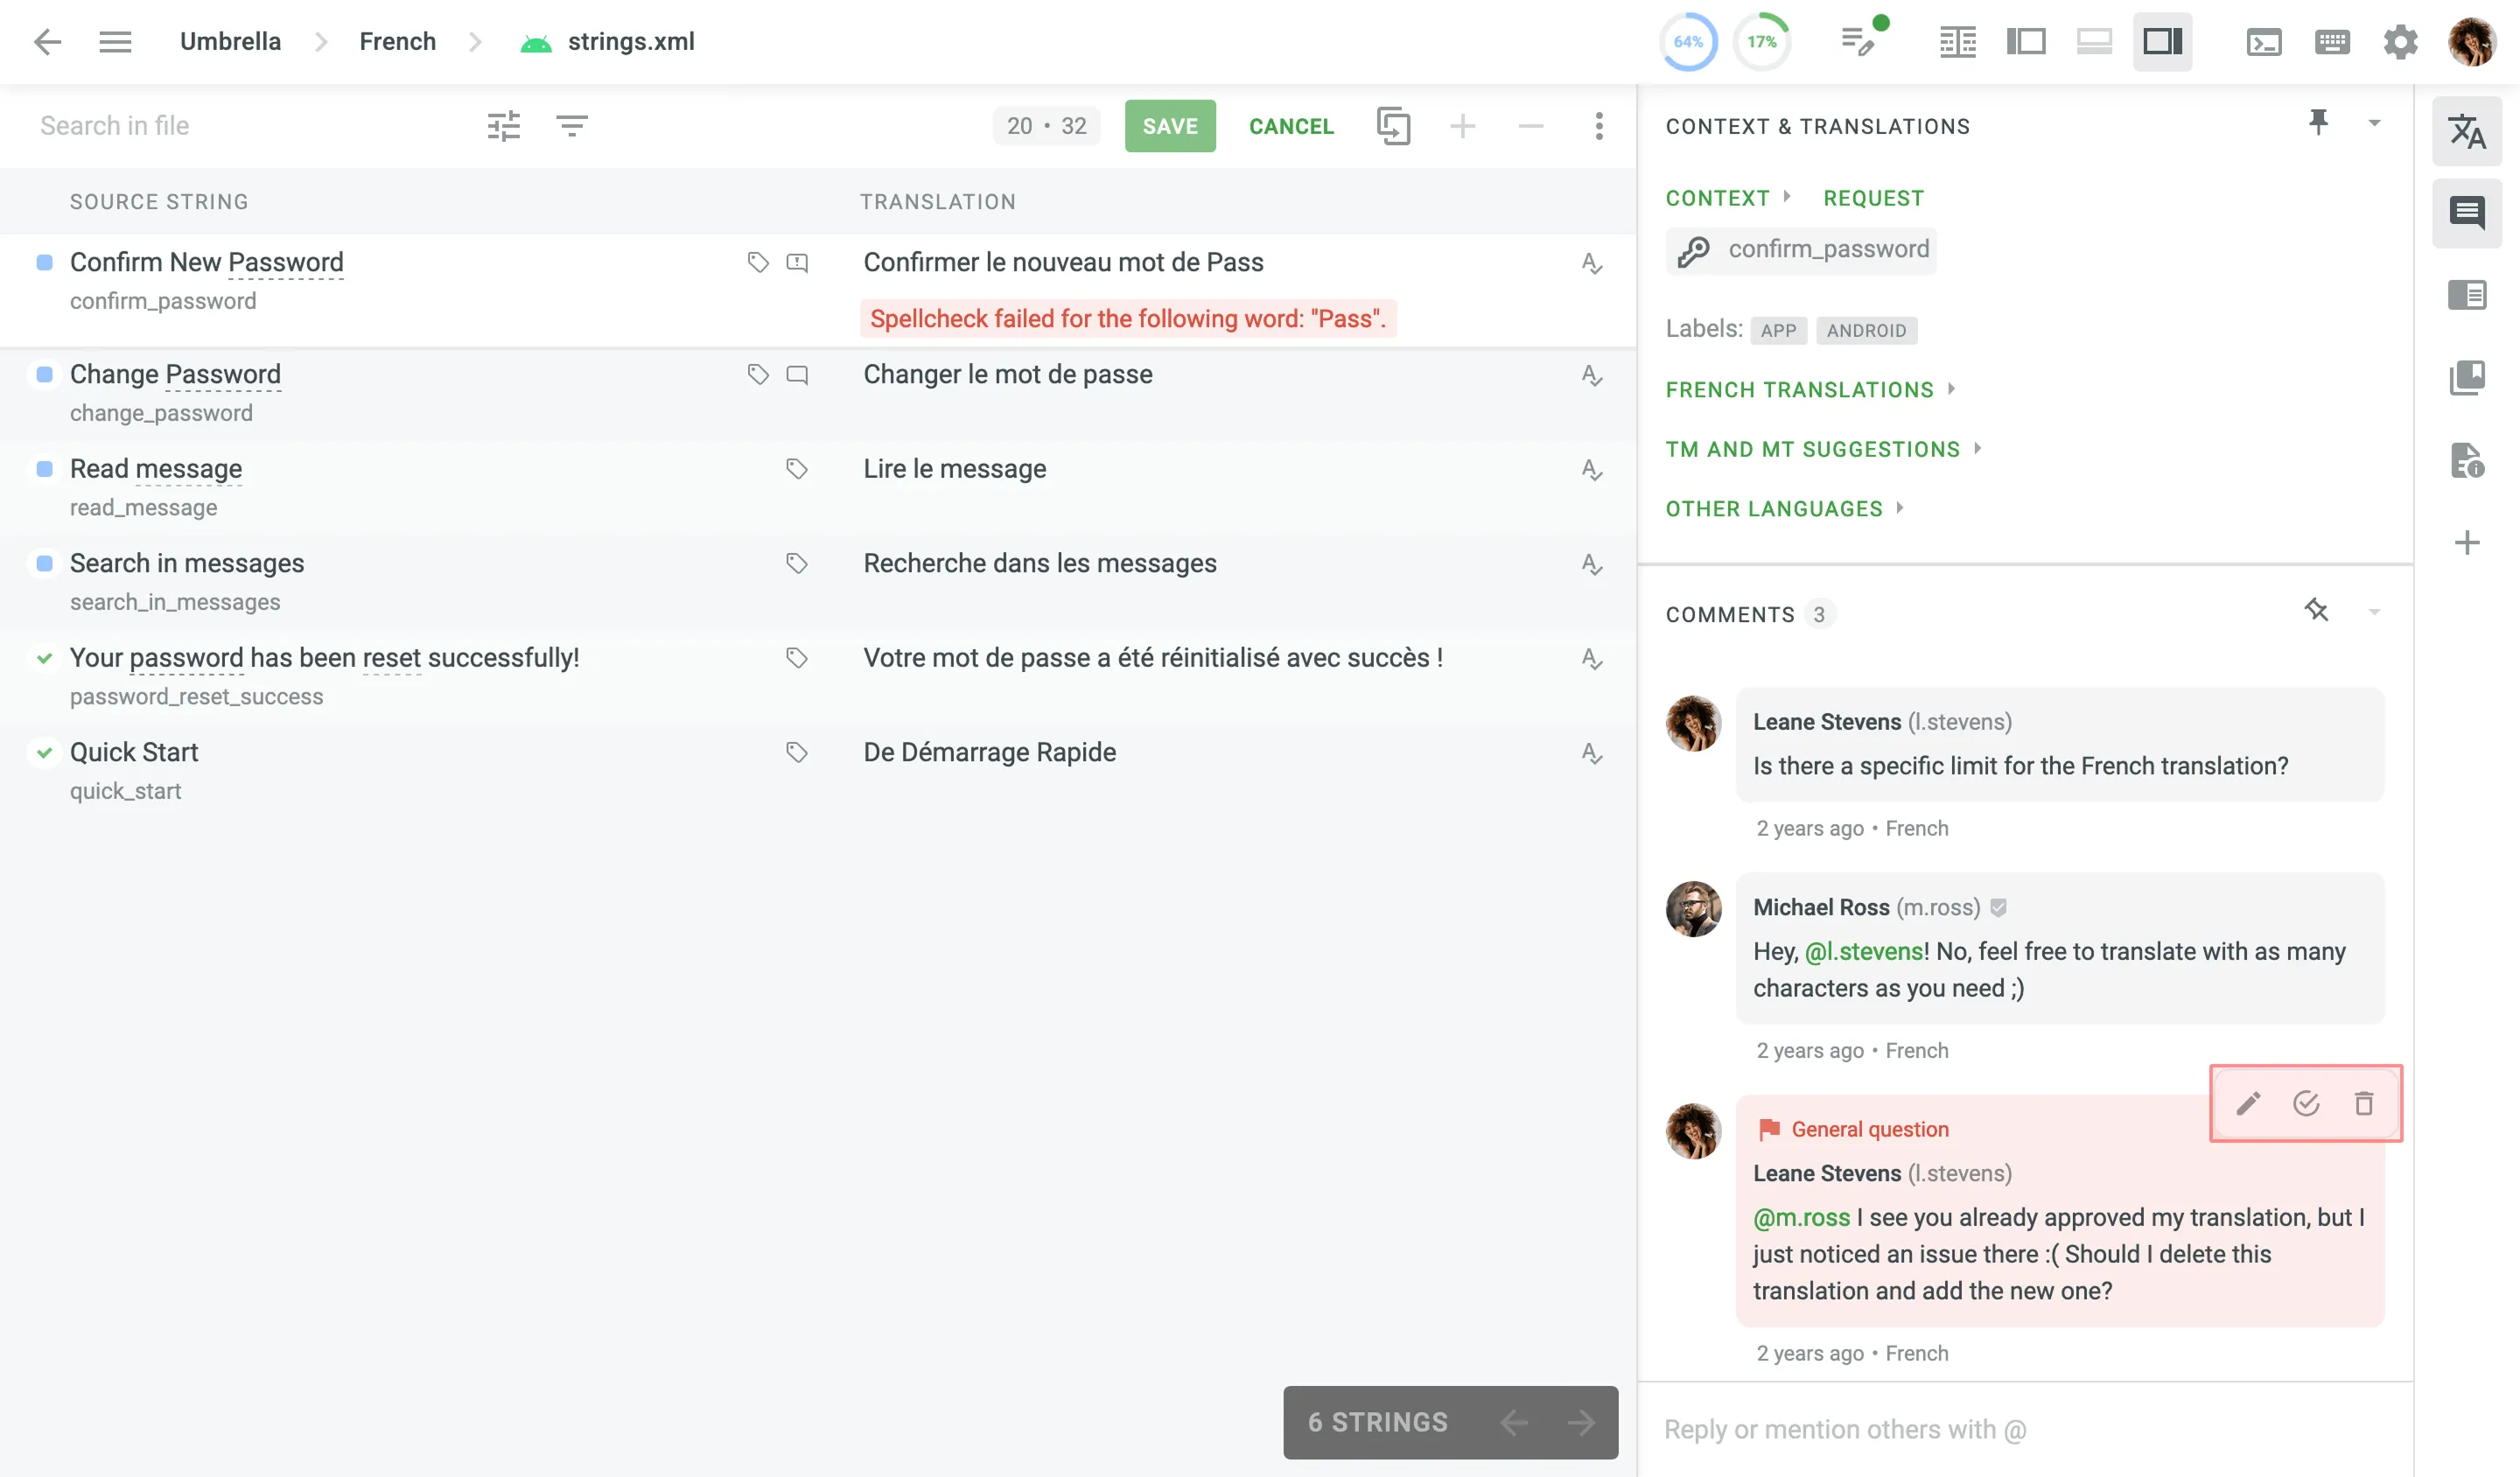
Task: Open the comments panel in the right sidebar
Action: pyautogui.click(x=2467, y=213)
